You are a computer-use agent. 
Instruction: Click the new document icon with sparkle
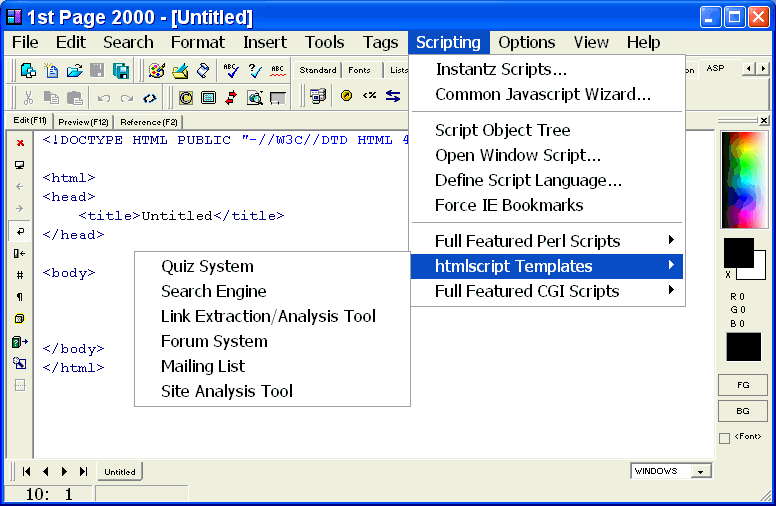[x=51, y=71]
